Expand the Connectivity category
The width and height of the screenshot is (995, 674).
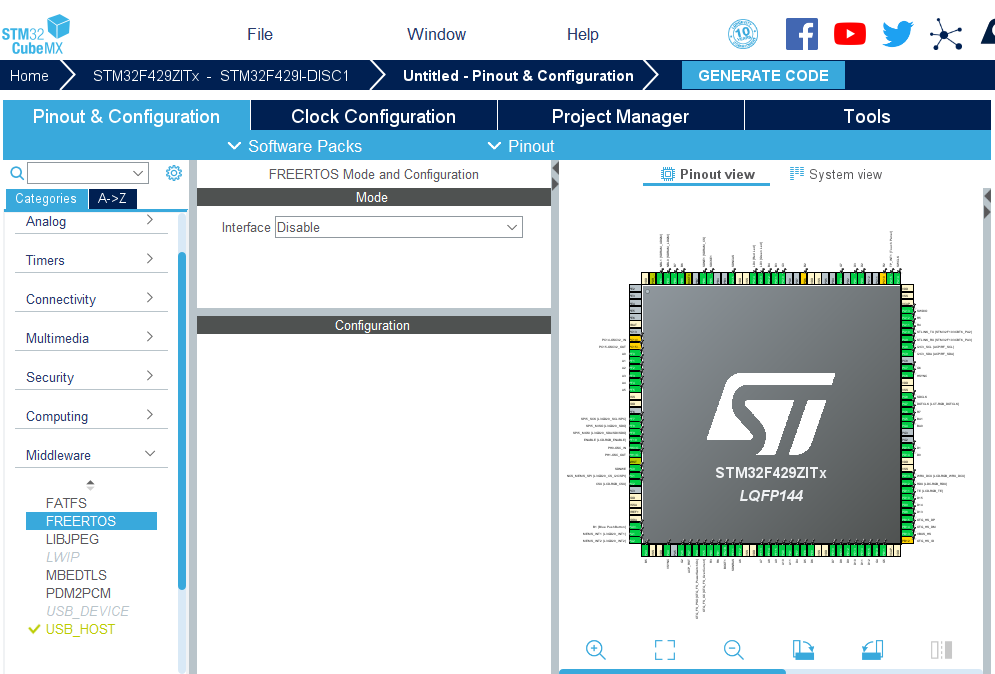pyautogui.click(x=91, y=299)
